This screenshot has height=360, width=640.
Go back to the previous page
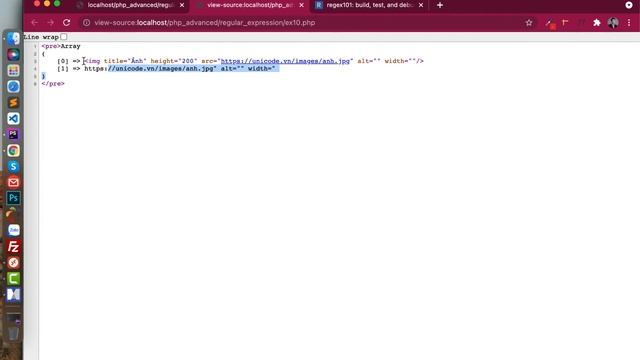(x=35, y=22)
